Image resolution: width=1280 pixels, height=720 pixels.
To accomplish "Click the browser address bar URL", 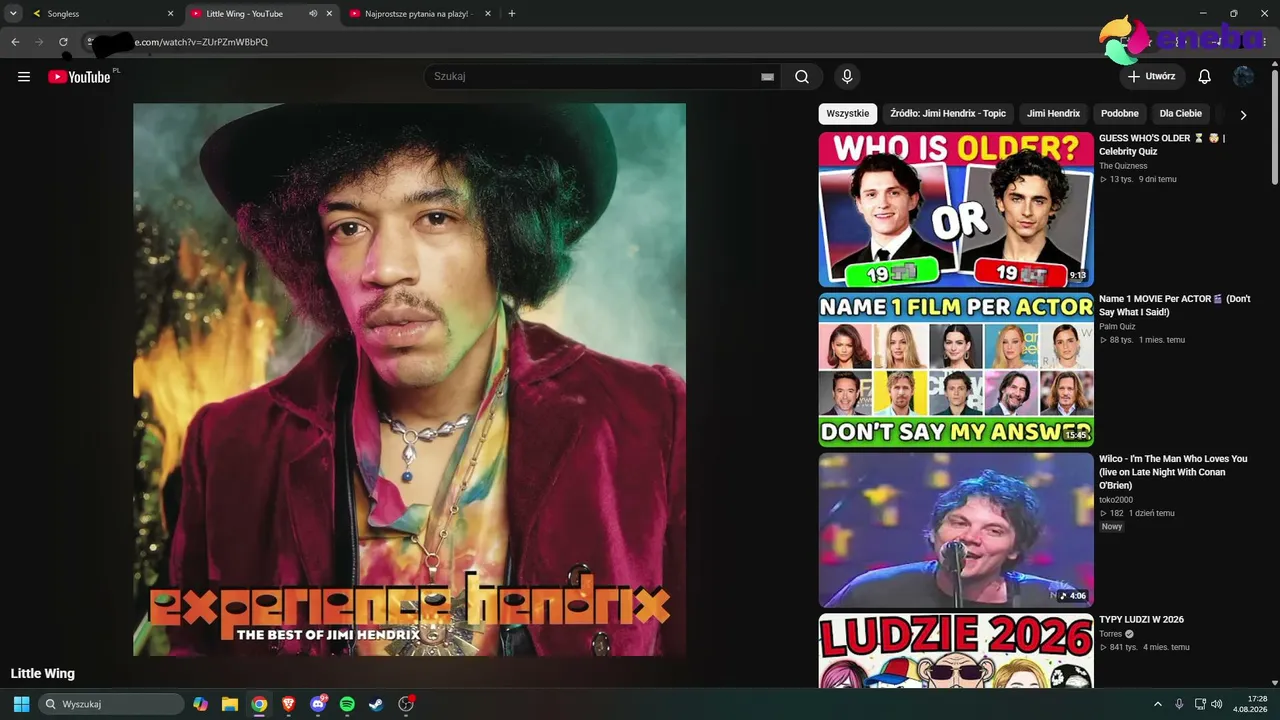I will [200, 42].
